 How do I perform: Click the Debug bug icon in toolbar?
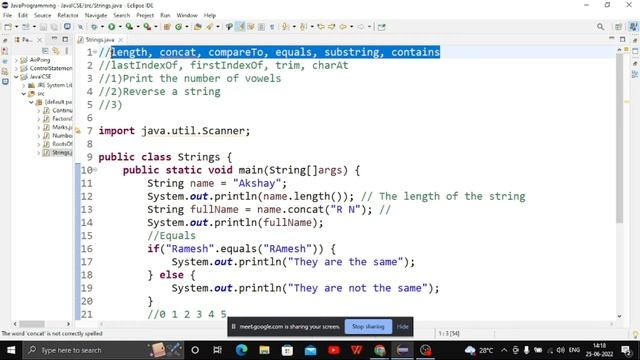[x=94, y=27]
